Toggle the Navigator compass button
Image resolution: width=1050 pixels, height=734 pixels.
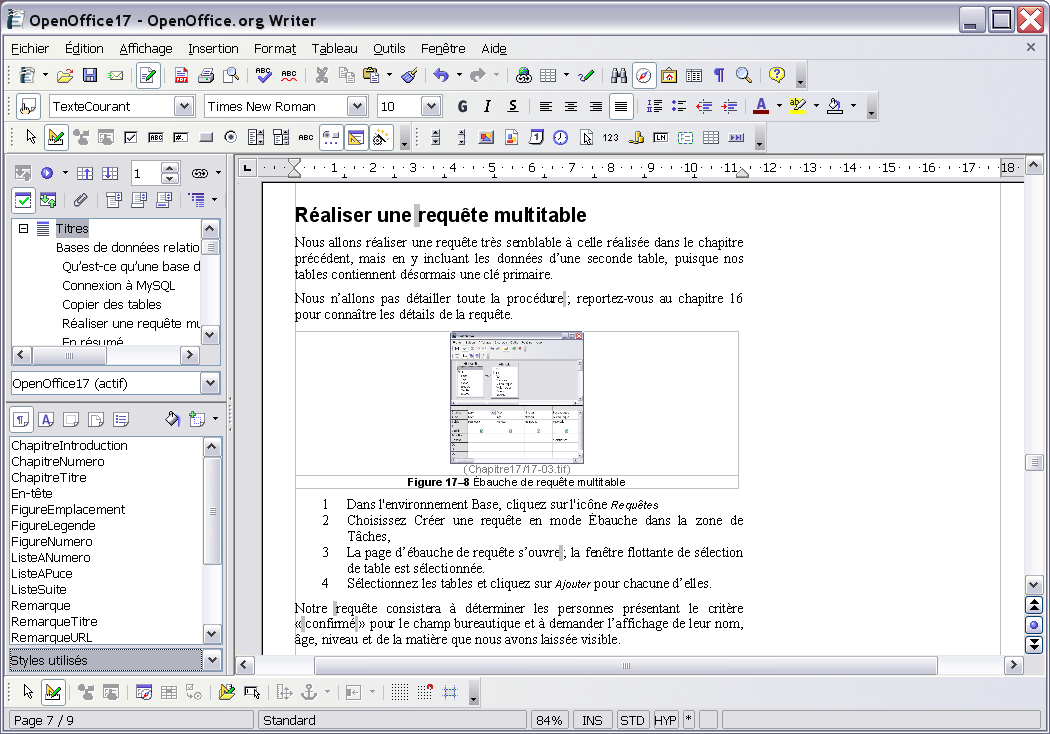click(644, 76)
